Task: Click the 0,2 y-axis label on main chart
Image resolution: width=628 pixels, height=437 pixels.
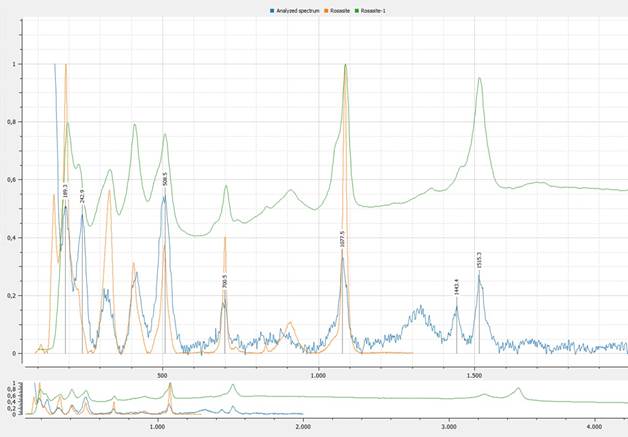Action: (10, 296)
